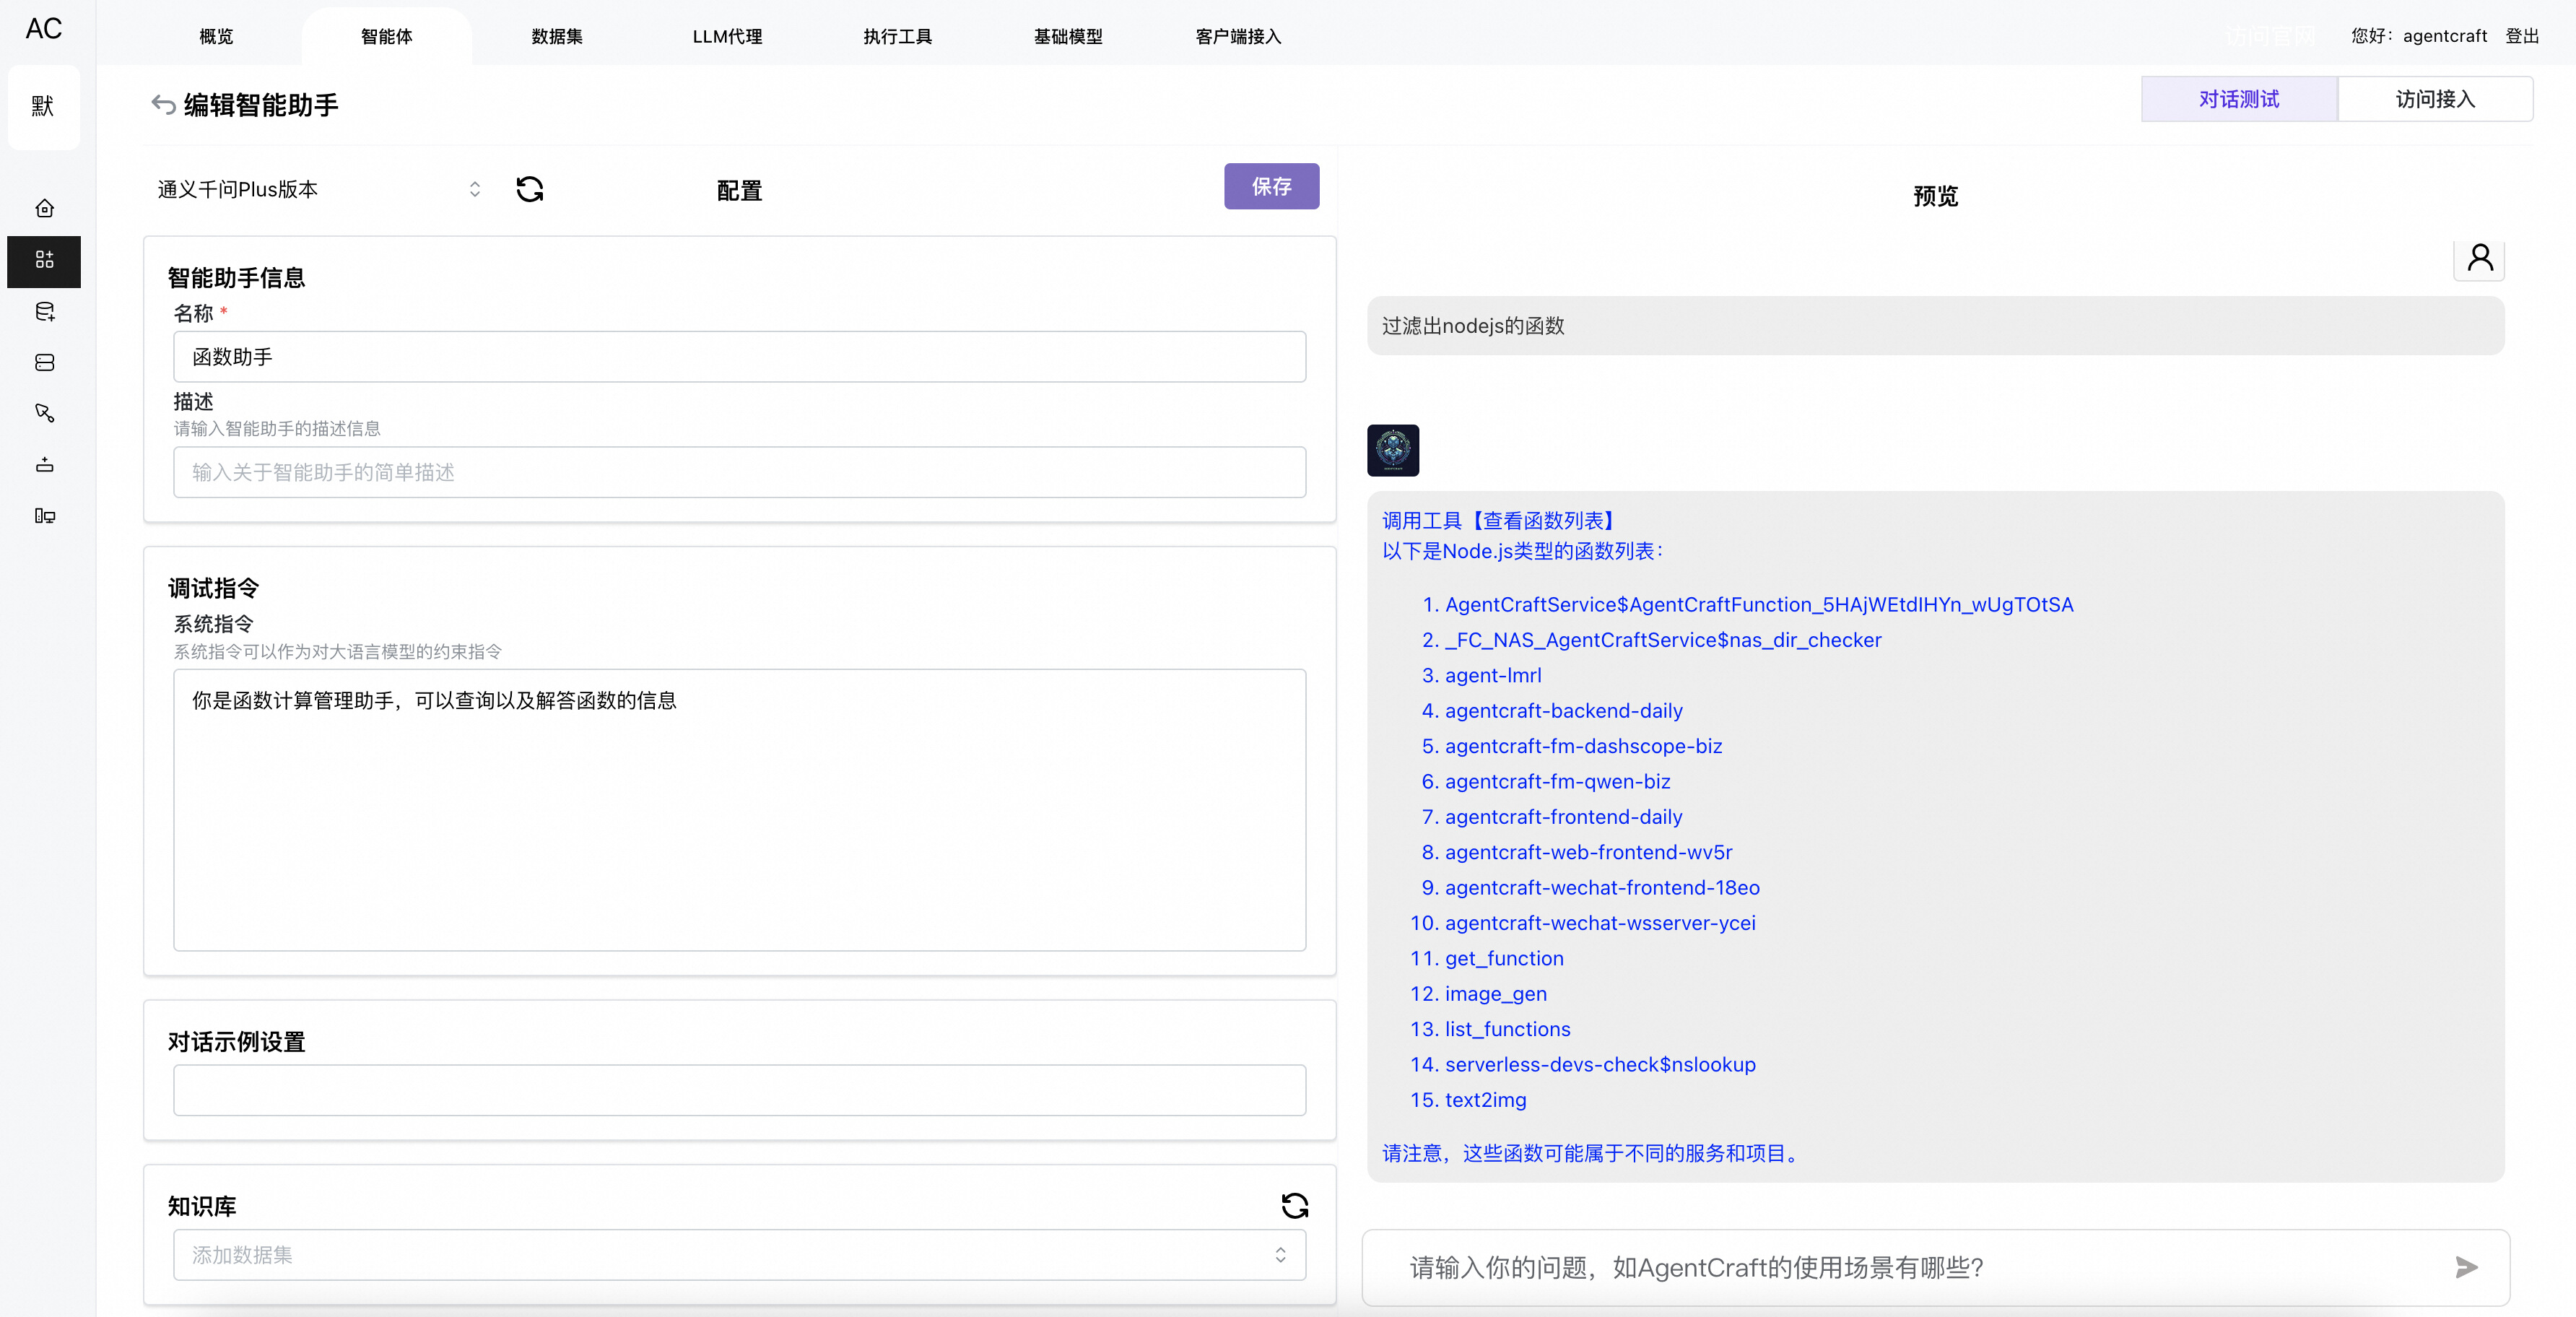Image resolution: width=2576 pixels, height=1317 pixels.
Task: Click the list item agentcraft-web-frontend-wv5r
Action: point(1588,853)
